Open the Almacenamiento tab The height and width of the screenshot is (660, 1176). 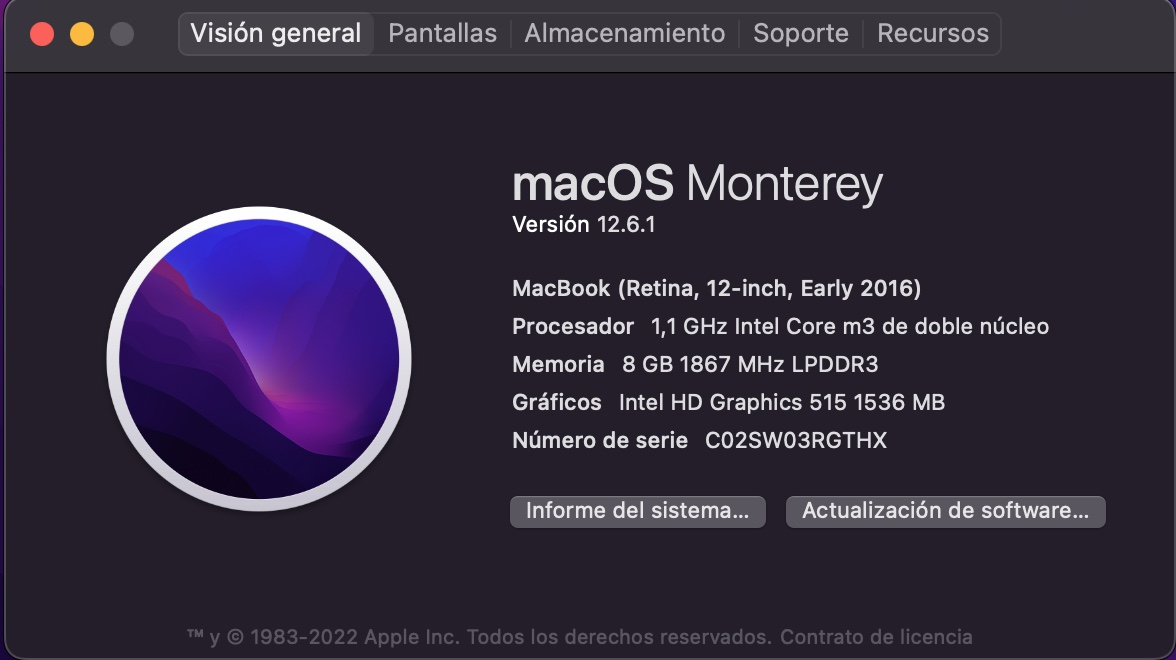[x=625, y=34]
